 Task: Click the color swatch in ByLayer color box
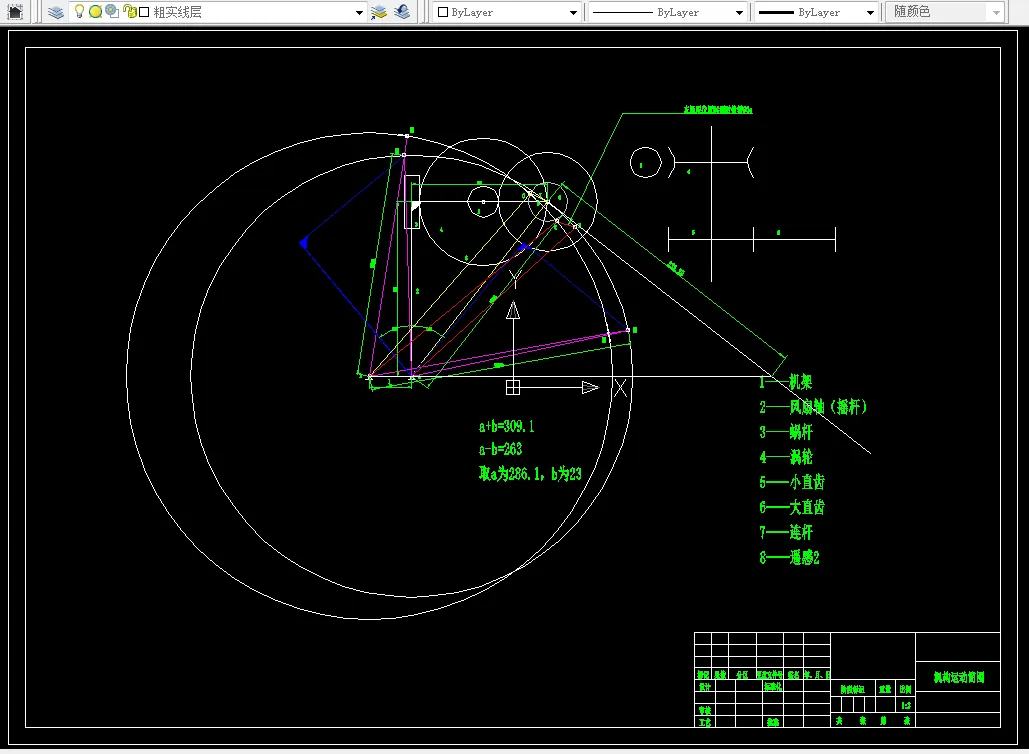coord(443,12)
